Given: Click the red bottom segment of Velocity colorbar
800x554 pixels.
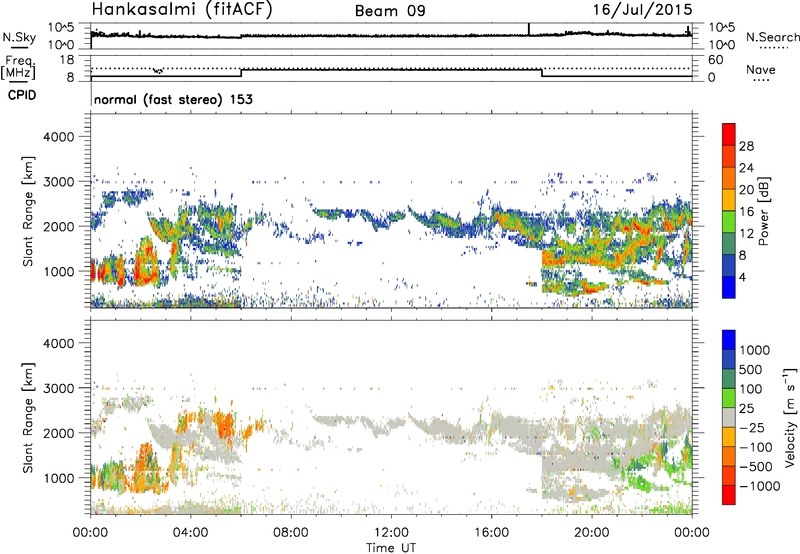Looking at the screenshot, I should coord(729,495).
